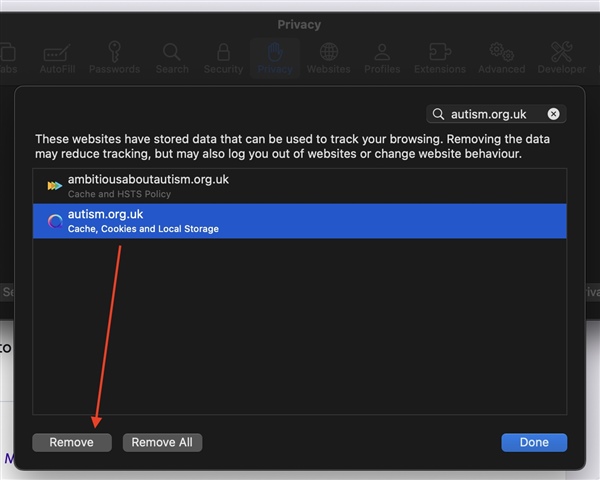Select the autism.org.uk row
600x480 pixels.
300,221
